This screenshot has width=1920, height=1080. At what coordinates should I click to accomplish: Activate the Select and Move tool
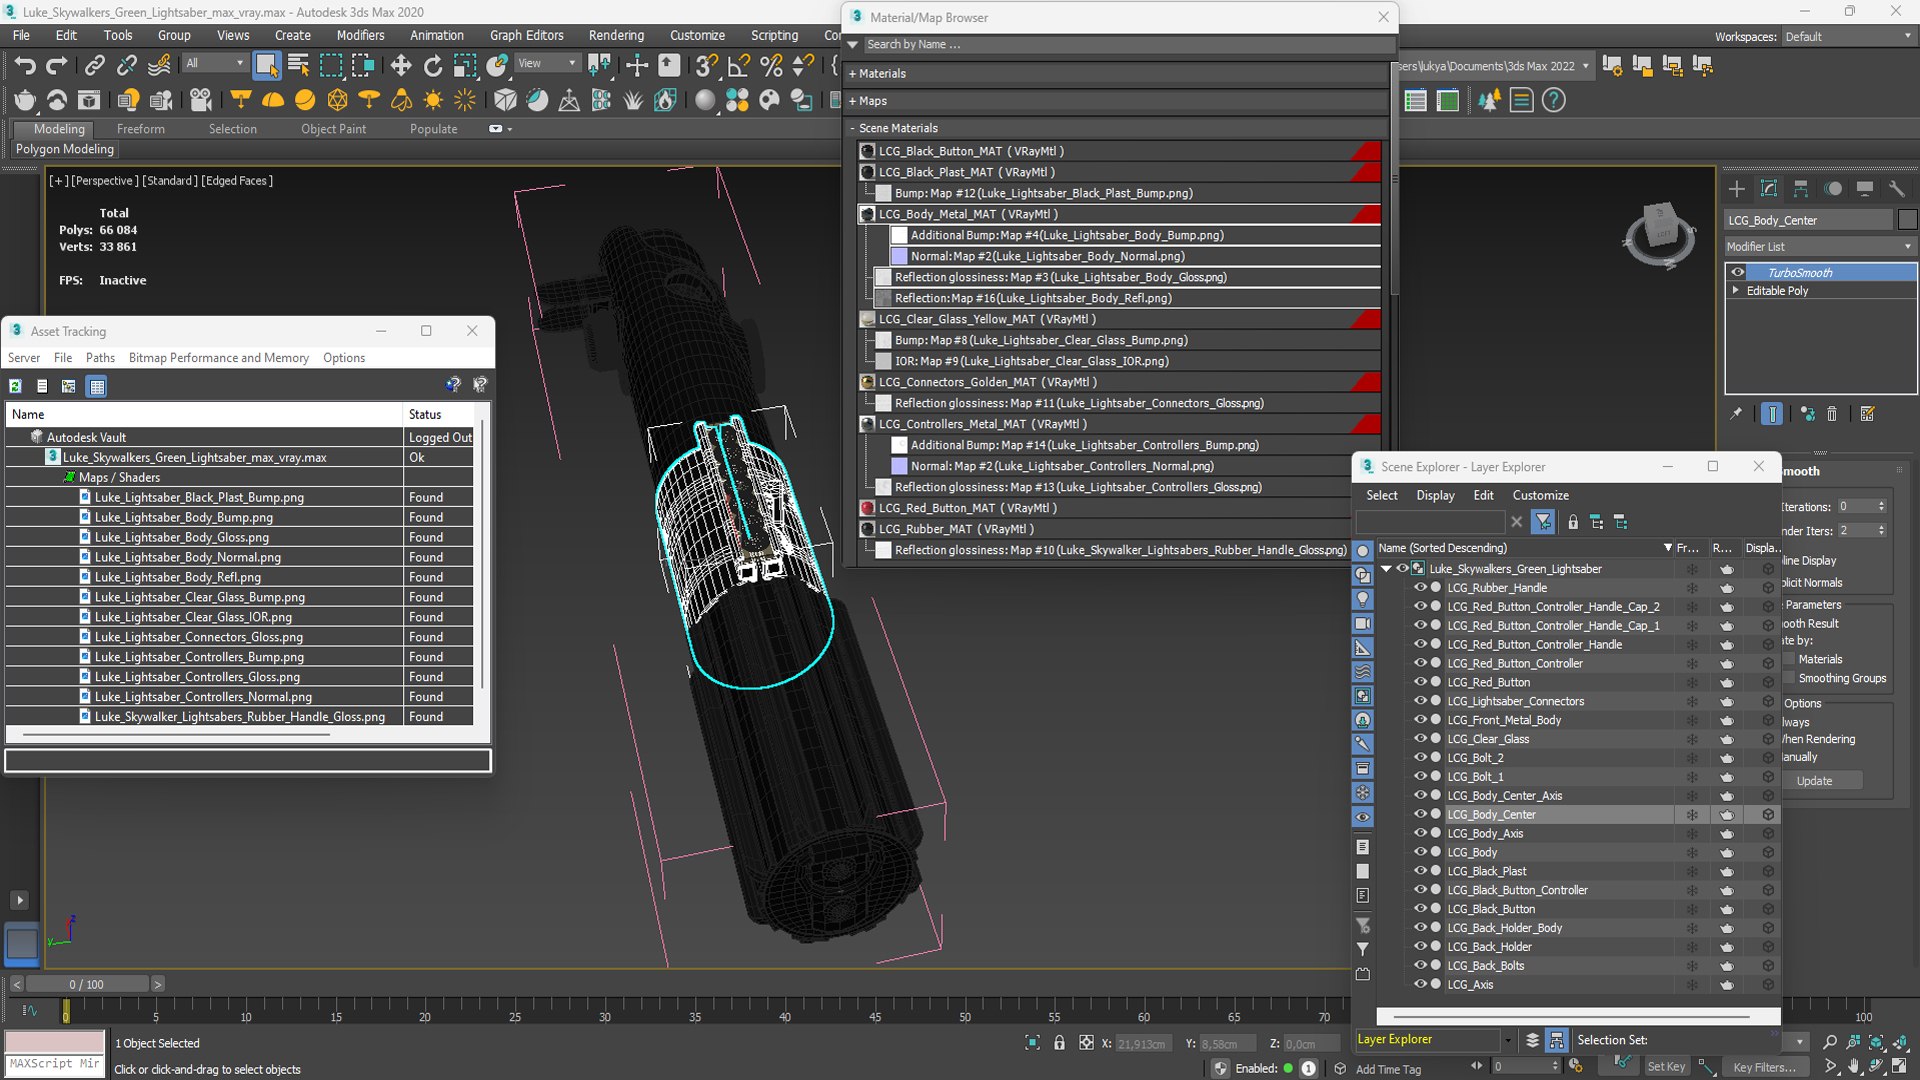click(401, 66)
